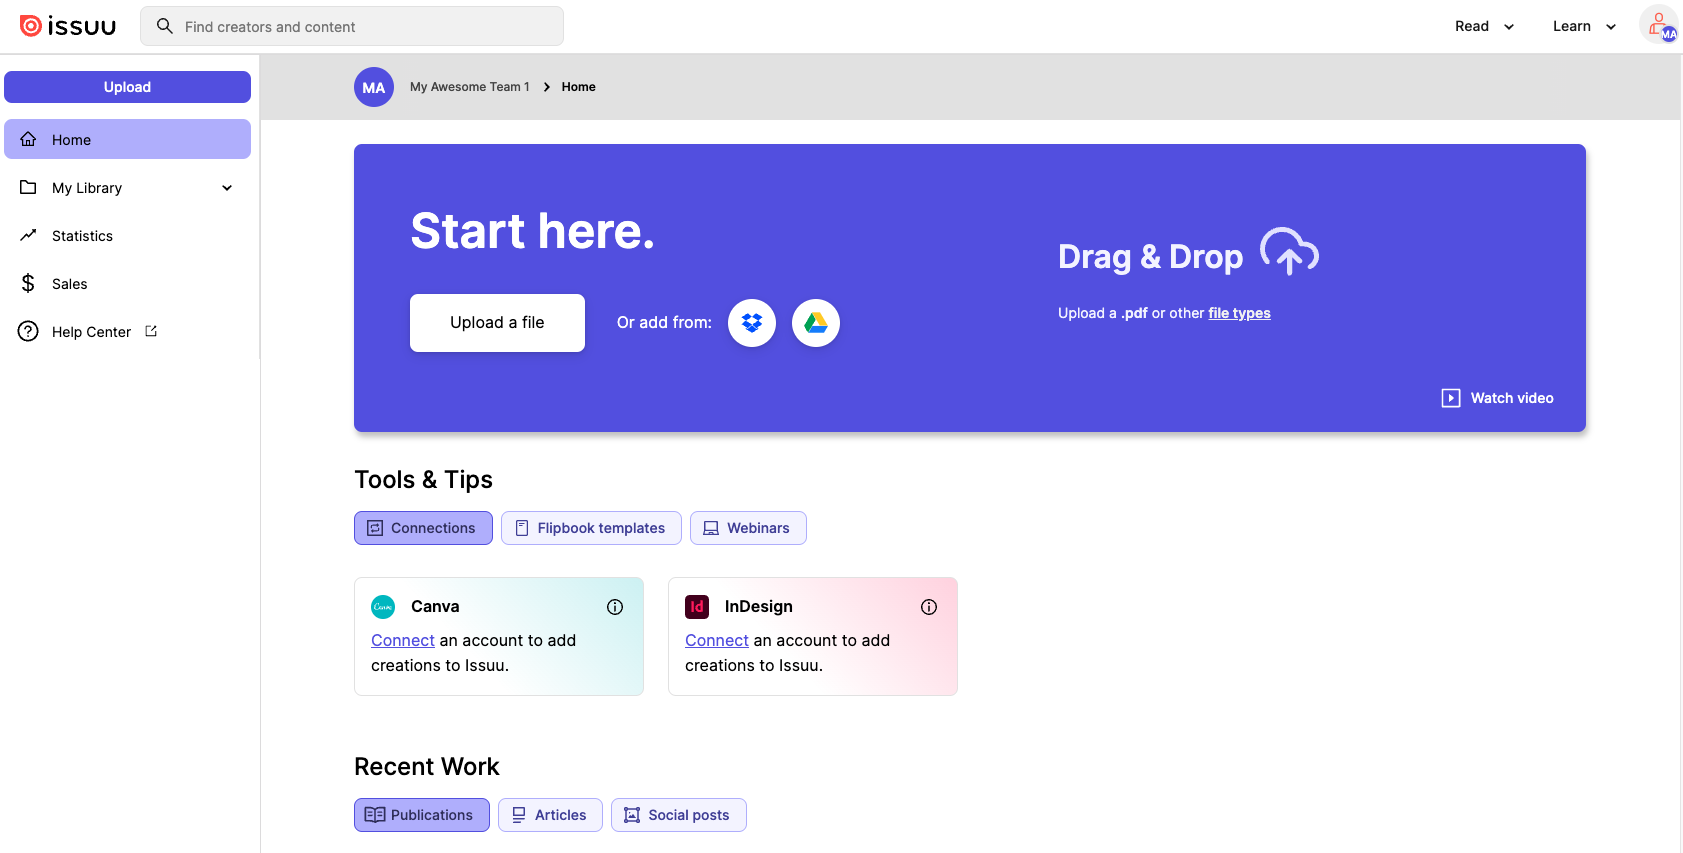Open the Read dropdown menu
1683x853 pixels.
coord(1484,26)
